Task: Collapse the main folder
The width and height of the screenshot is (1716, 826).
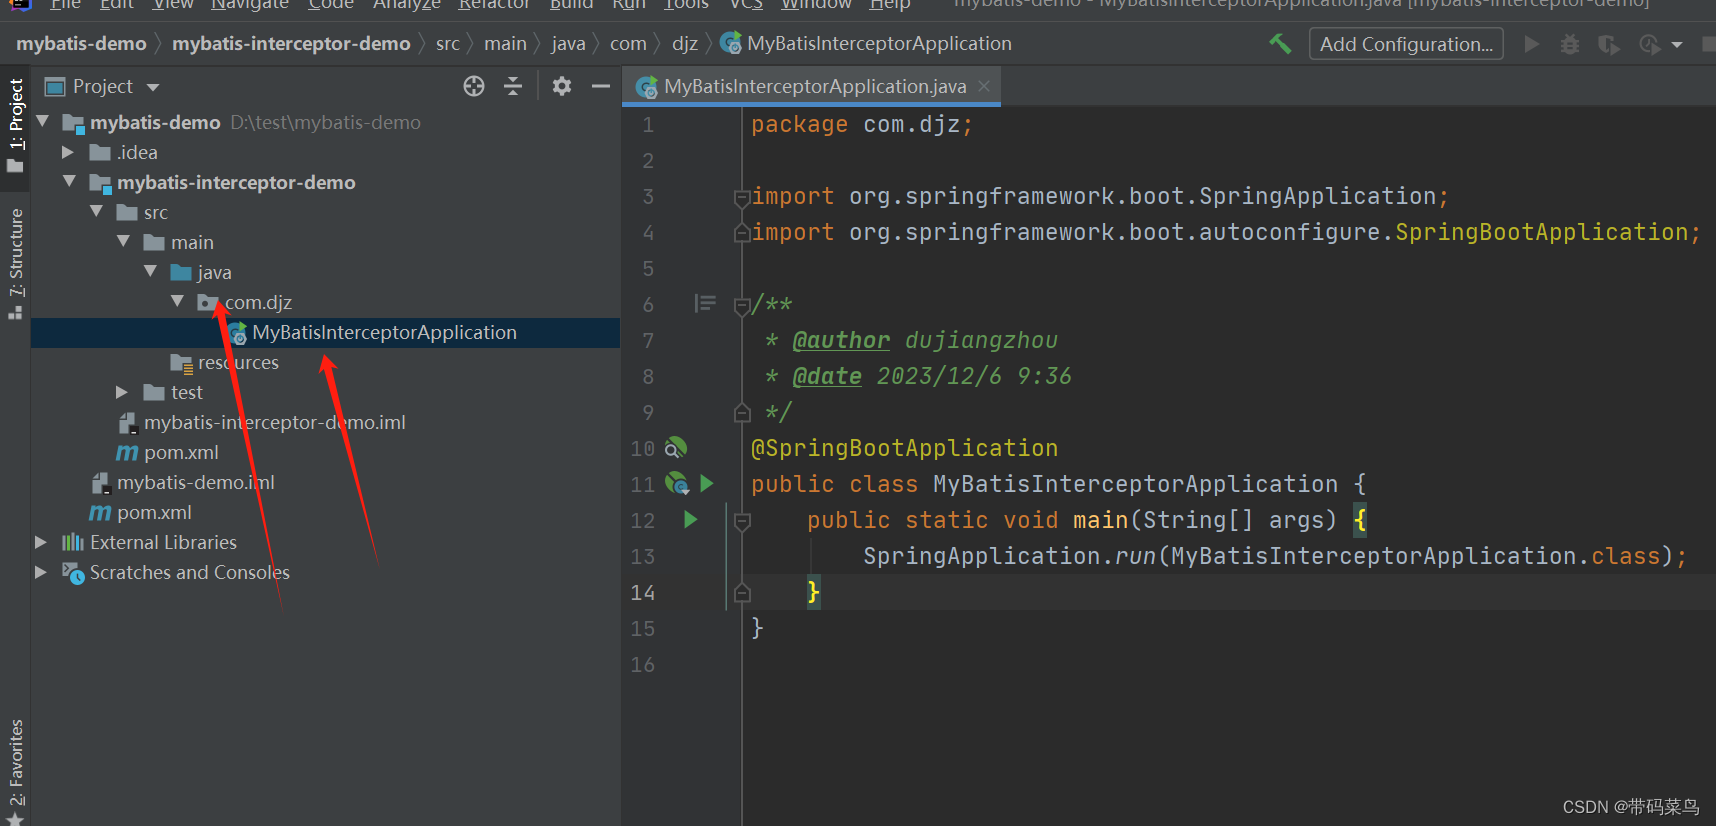Action: 124,241
